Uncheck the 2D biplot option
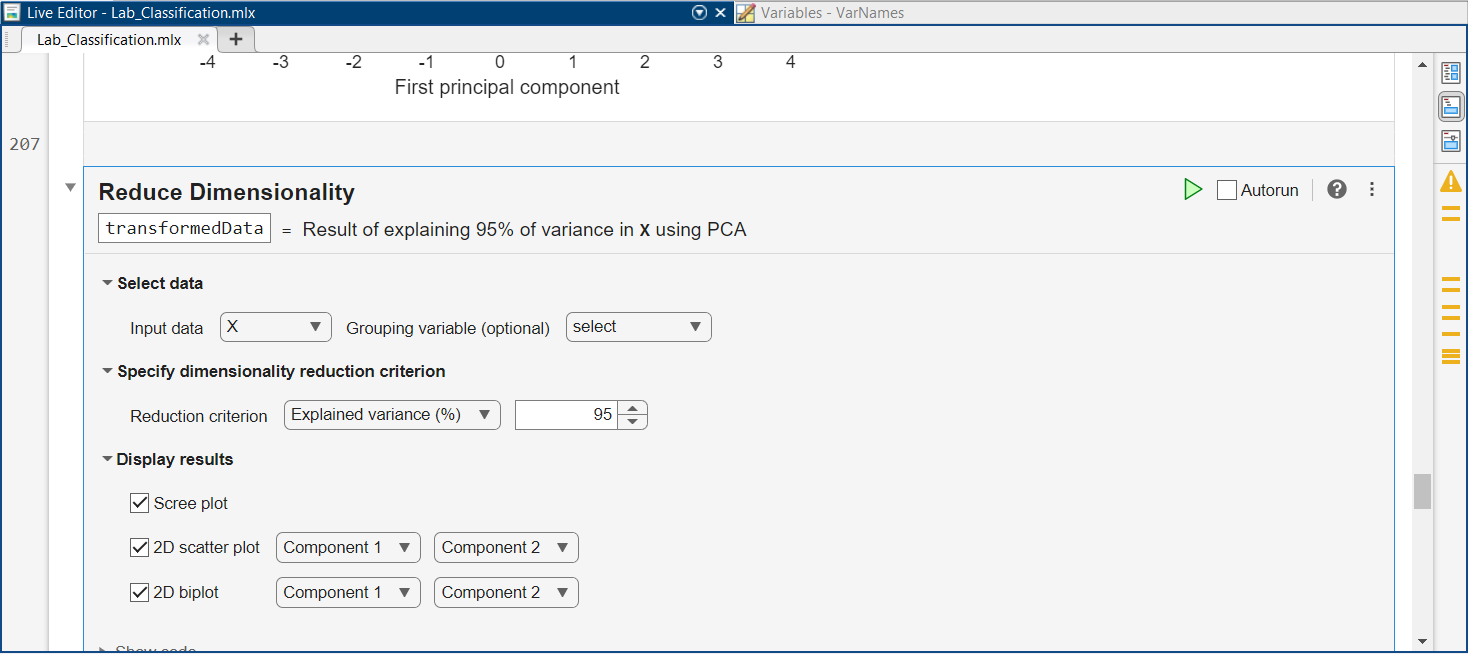Image resolution: width=1469 pixels, height=655 pixels. tap(140, 592)
